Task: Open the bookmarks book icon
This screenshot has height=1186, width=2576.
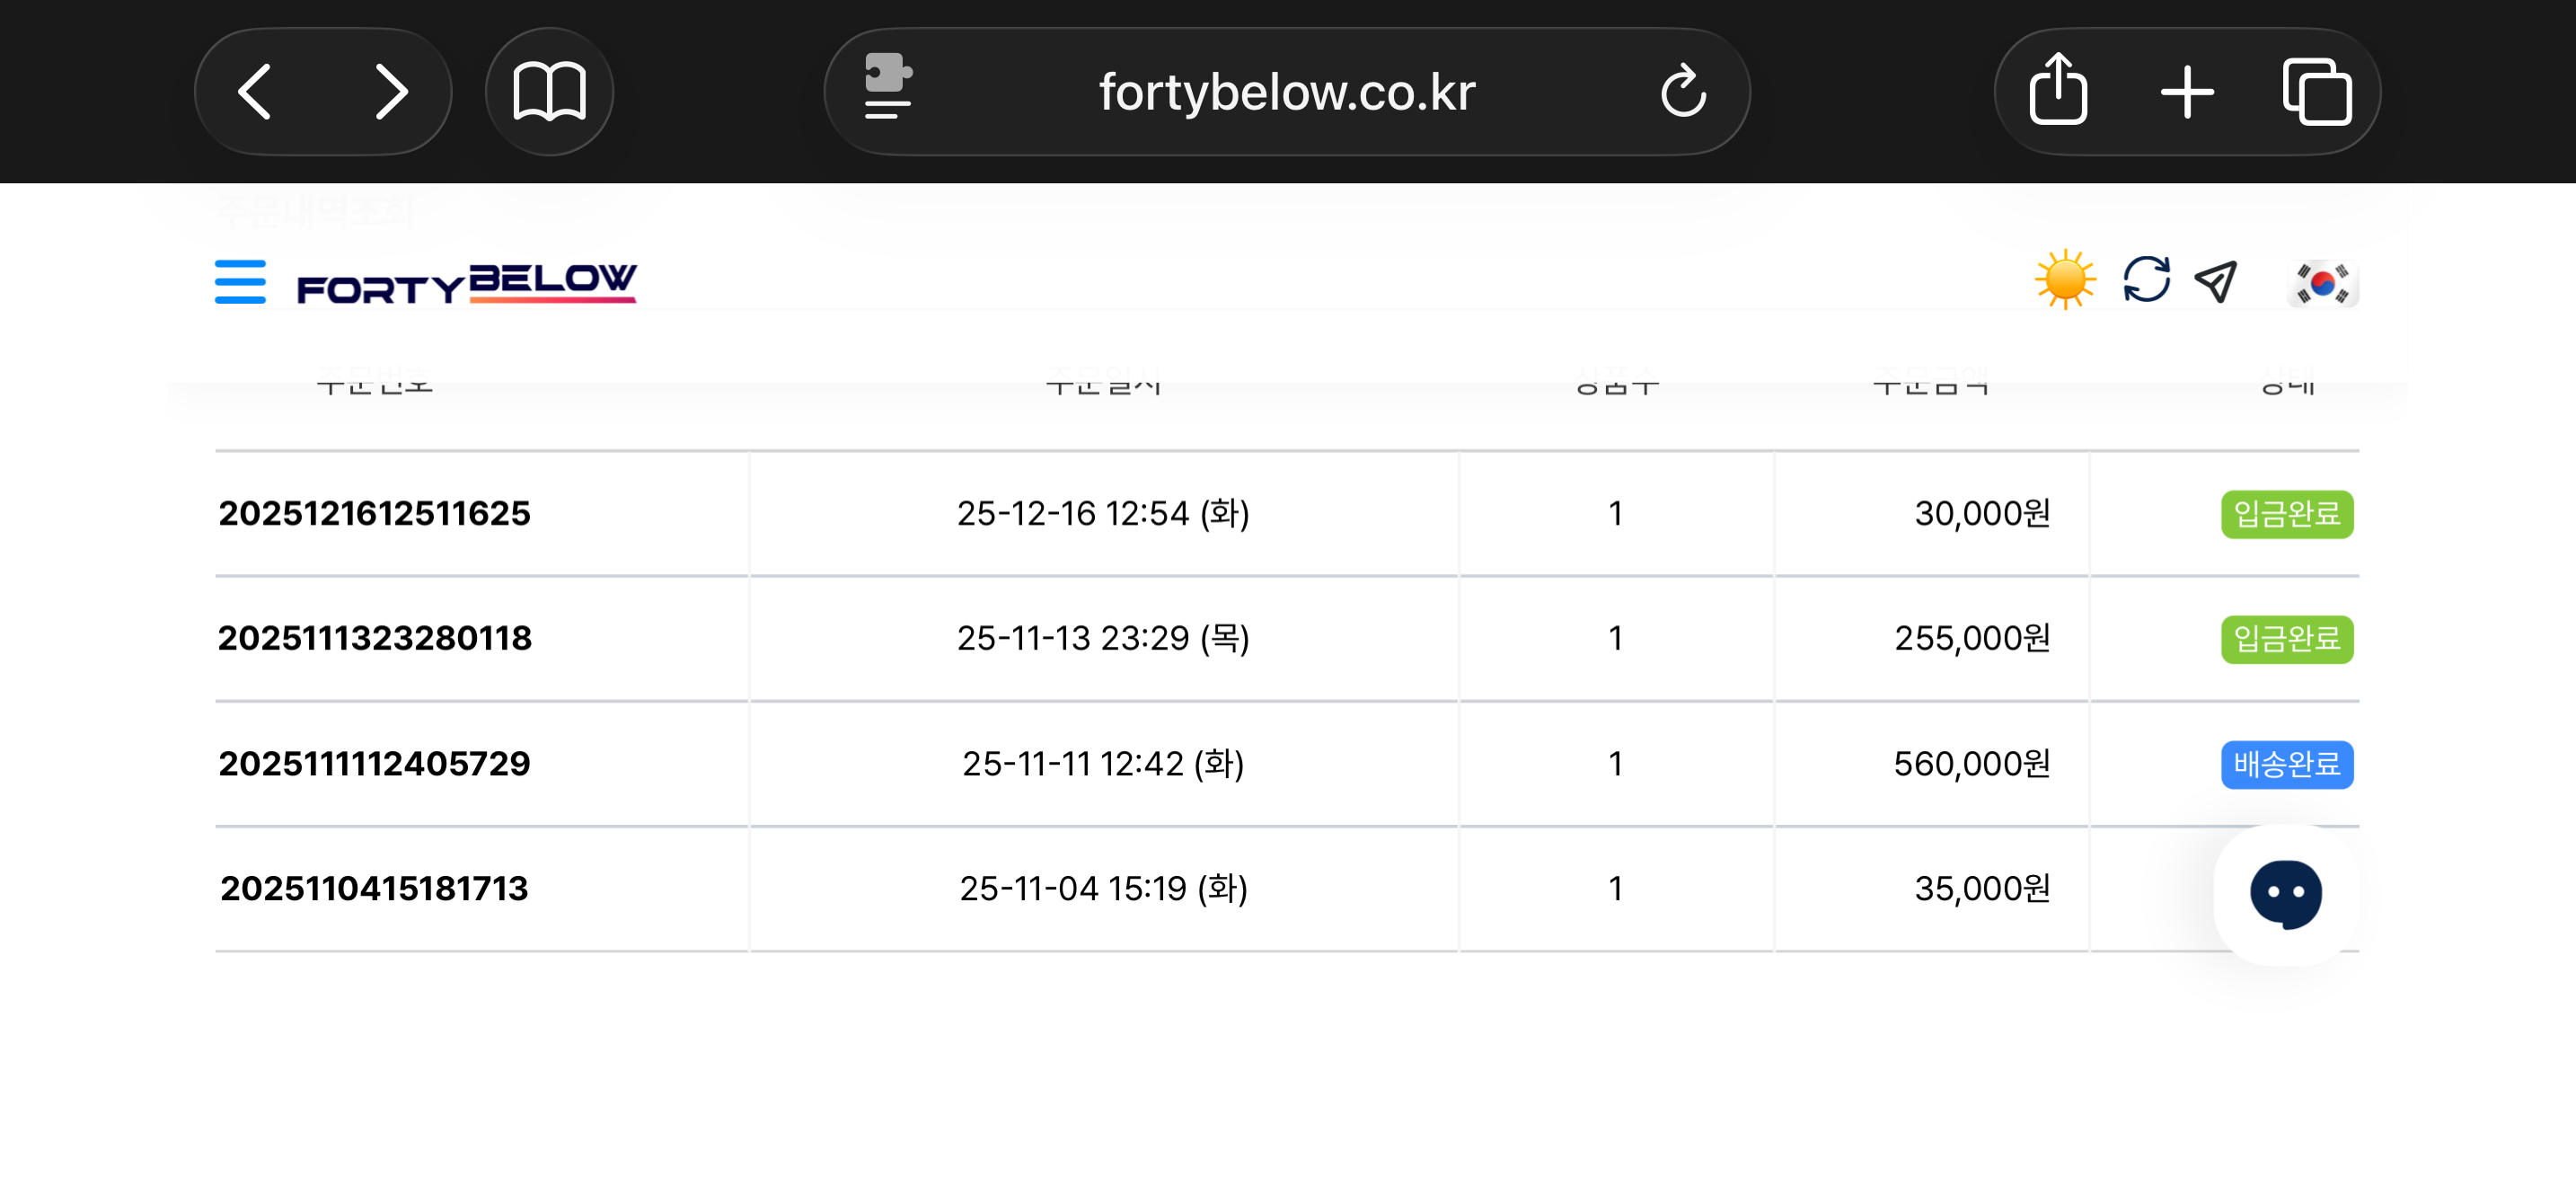Action: 549,92
